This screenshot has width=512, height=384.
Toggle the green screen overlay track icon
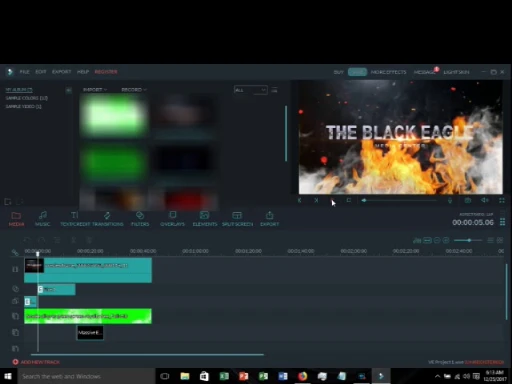15,316
